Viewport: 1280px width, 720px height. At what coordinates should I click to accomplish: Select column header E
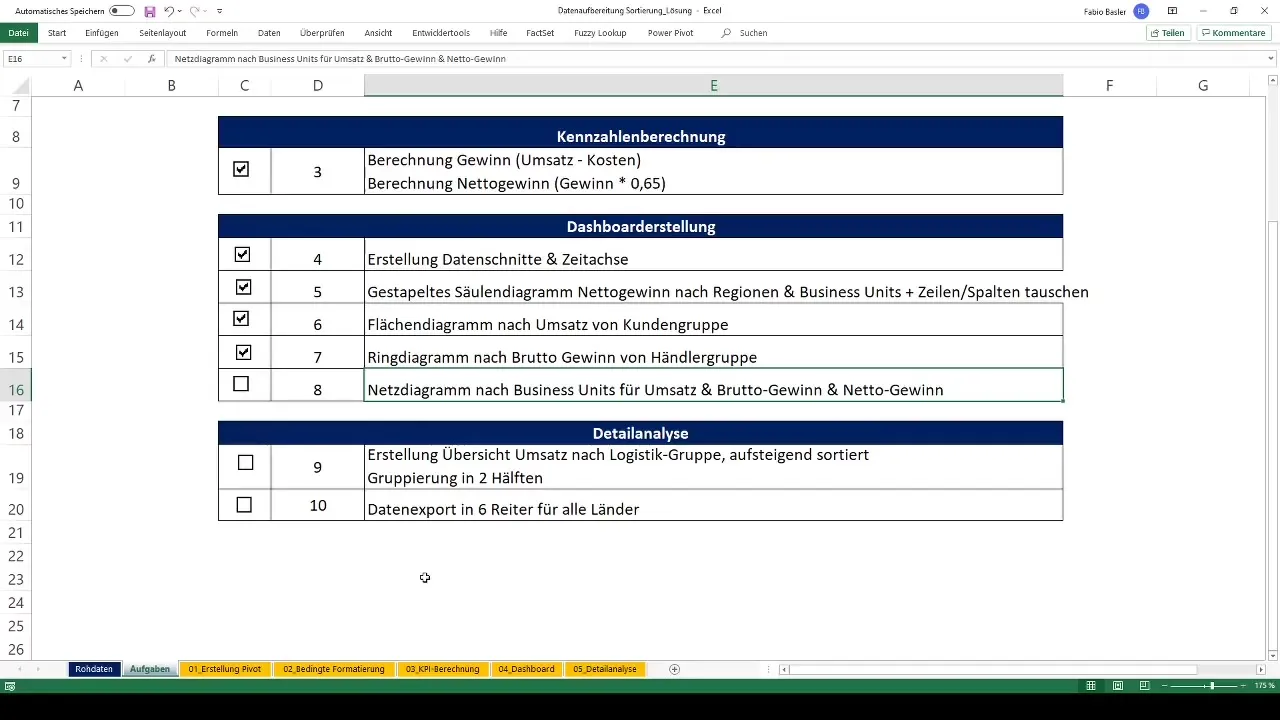[714, 86]
